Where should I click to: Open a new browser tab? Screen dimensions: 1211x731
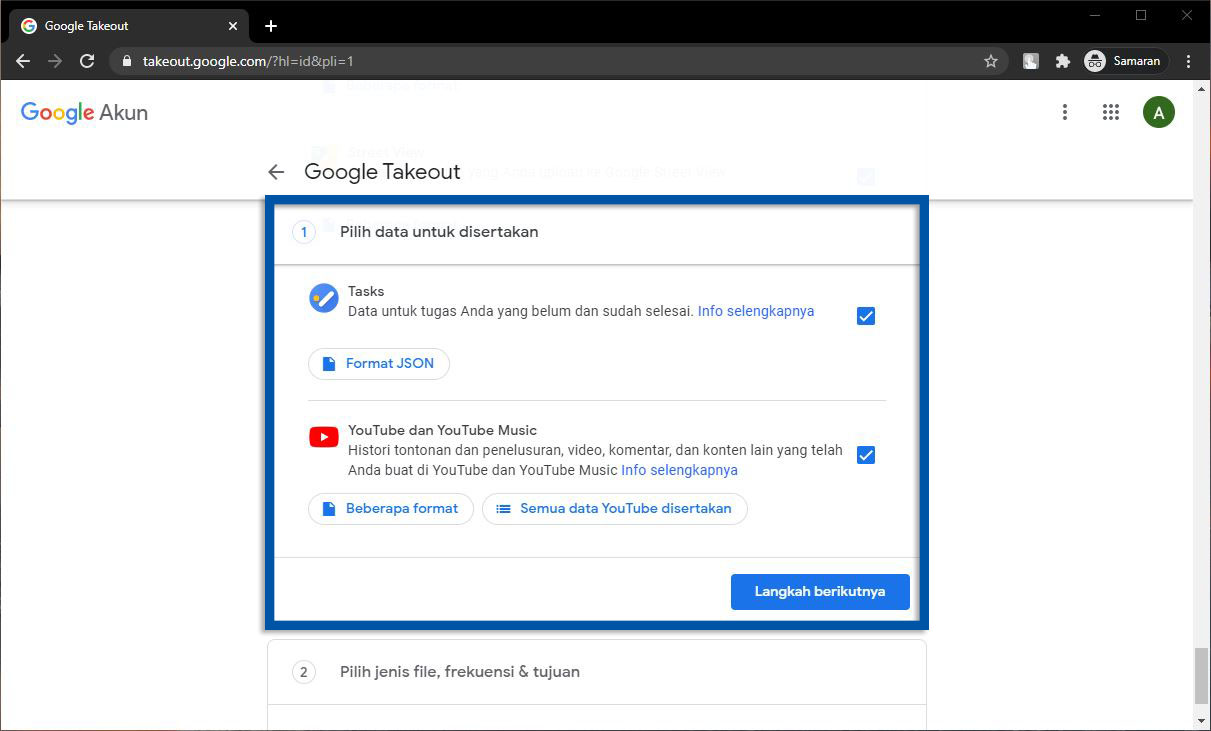coord(271,26)
